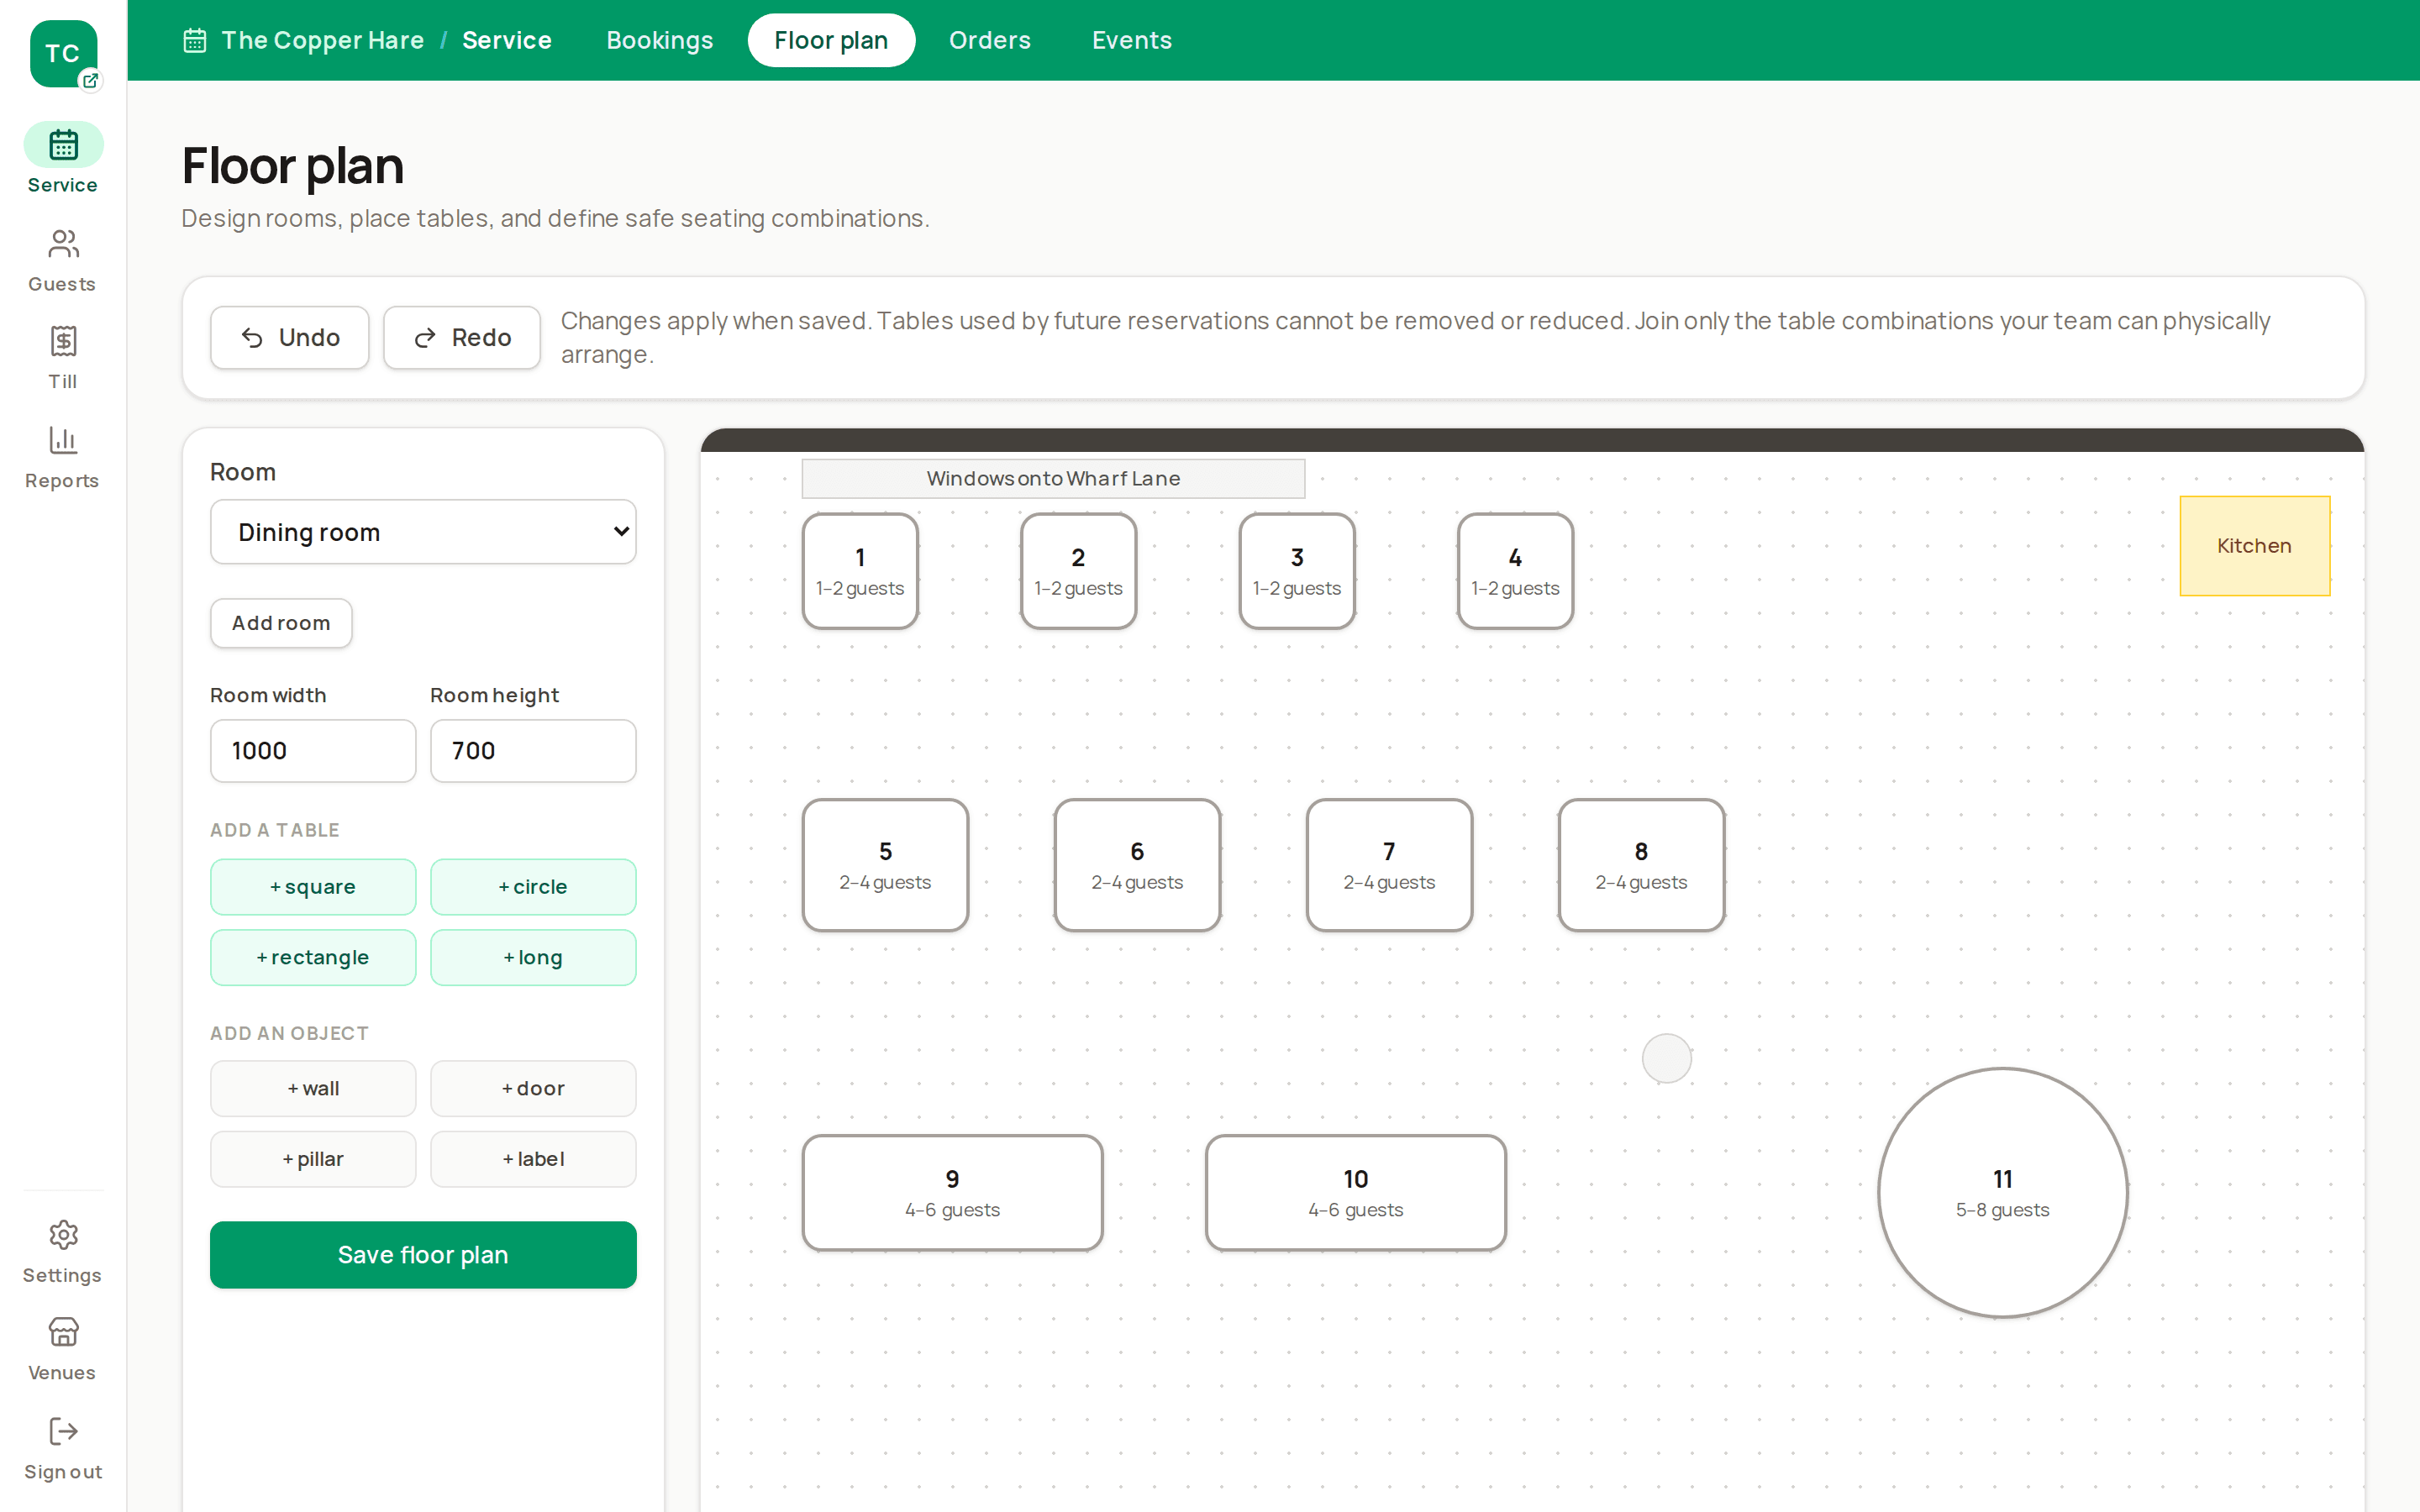
Task: Click the calendar icon beside The Copper Hare
Action: pyautogui.click(x=195, y=40)
